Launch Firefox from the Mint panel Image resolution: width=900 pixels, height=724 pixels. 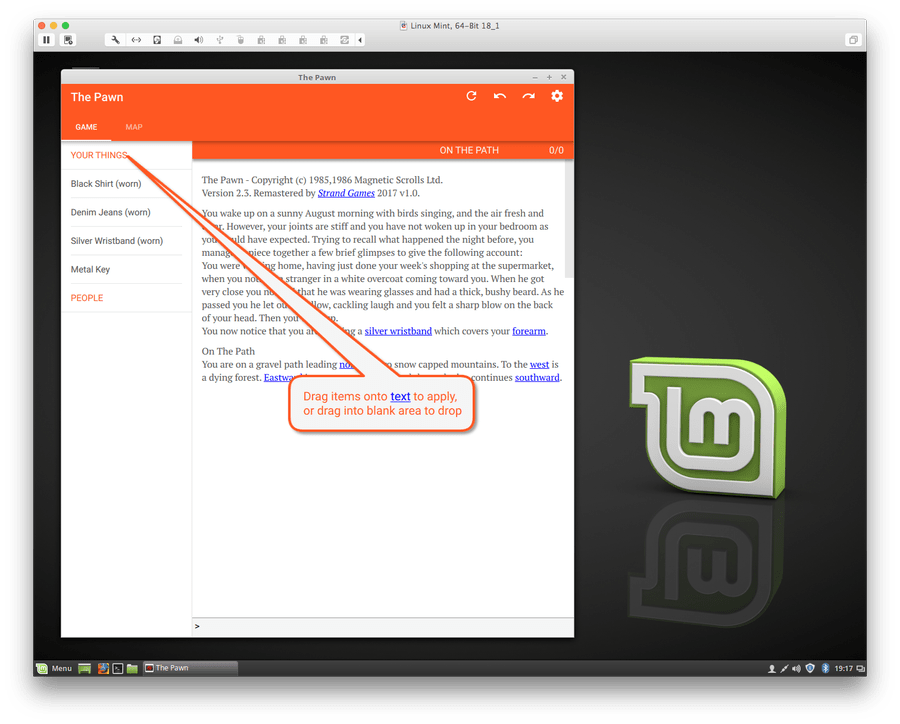pyautogui.click(x=101, y=668)
